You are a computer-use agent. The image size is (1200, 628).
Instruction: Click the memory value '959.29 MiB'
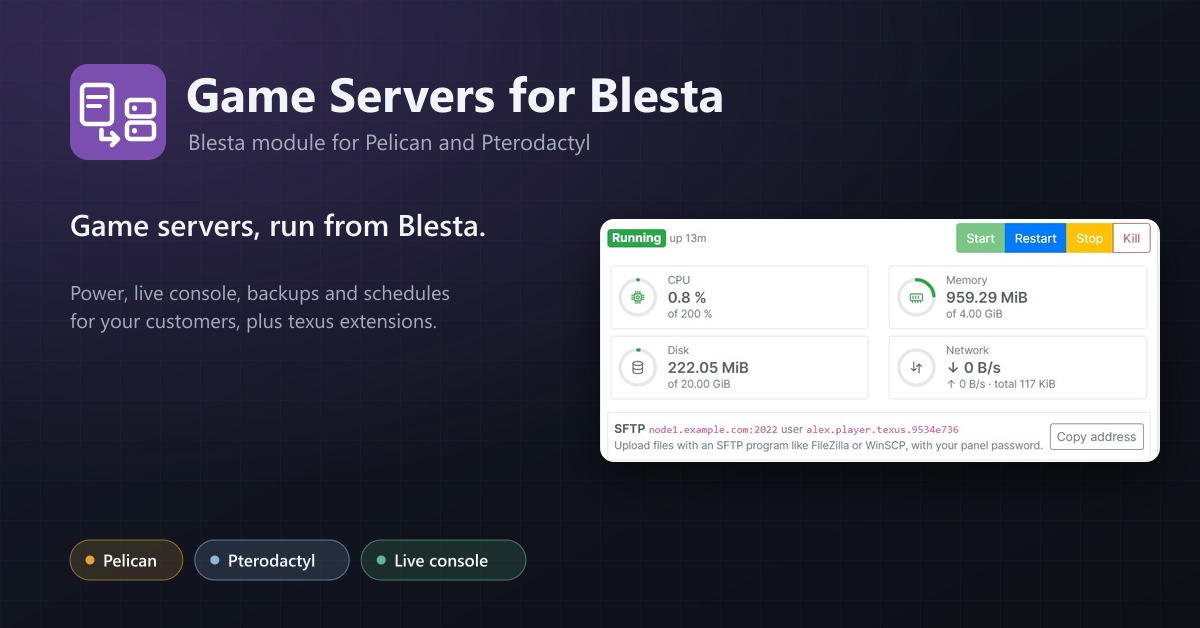click(x=987, y=297)
